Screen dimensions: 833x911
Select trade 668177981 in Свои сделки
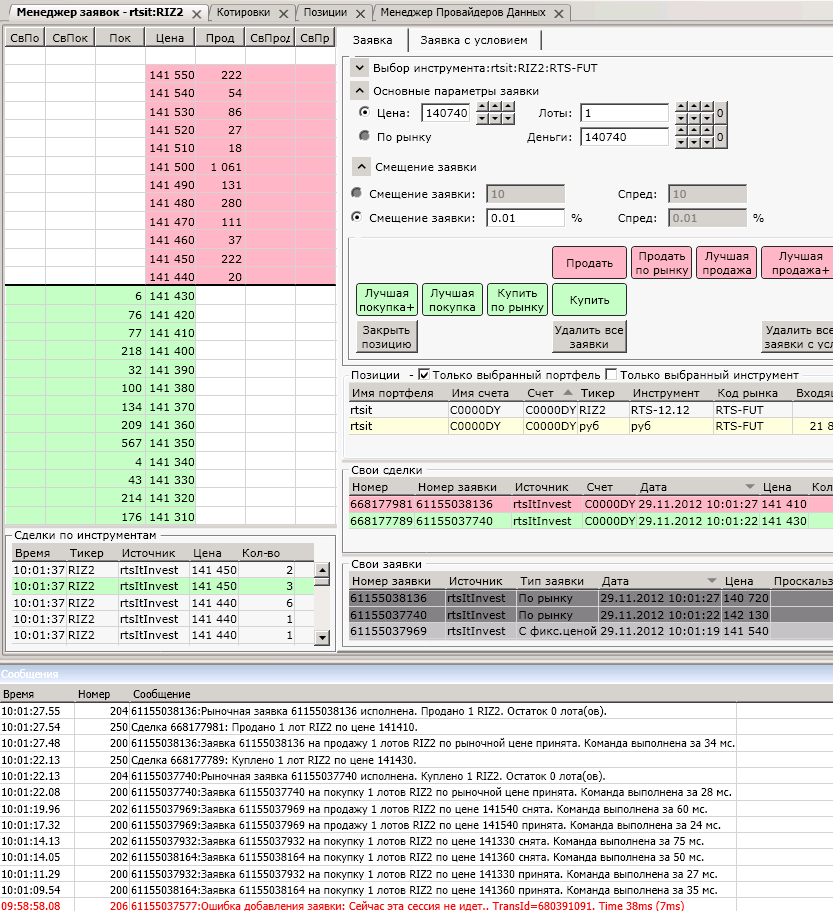[591, 504]
